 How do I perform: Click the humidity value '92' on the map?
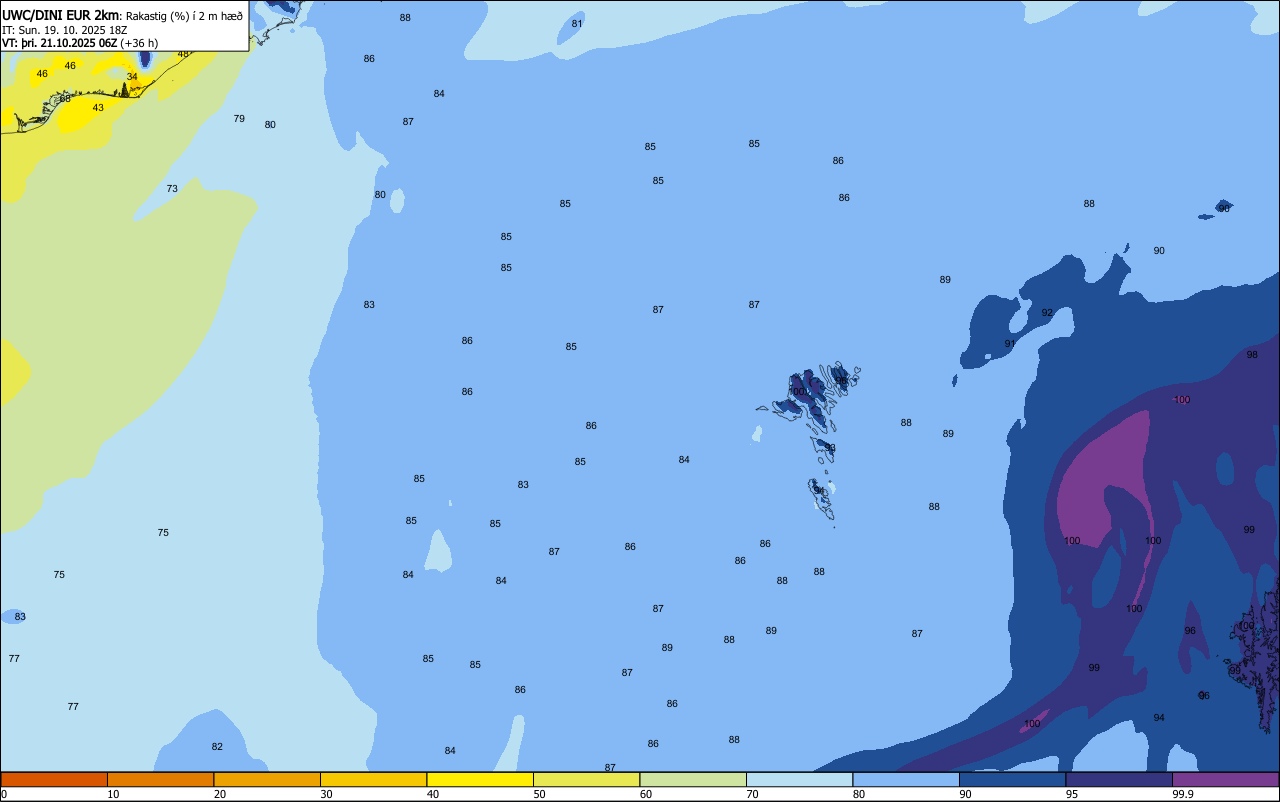point(1047,313)
